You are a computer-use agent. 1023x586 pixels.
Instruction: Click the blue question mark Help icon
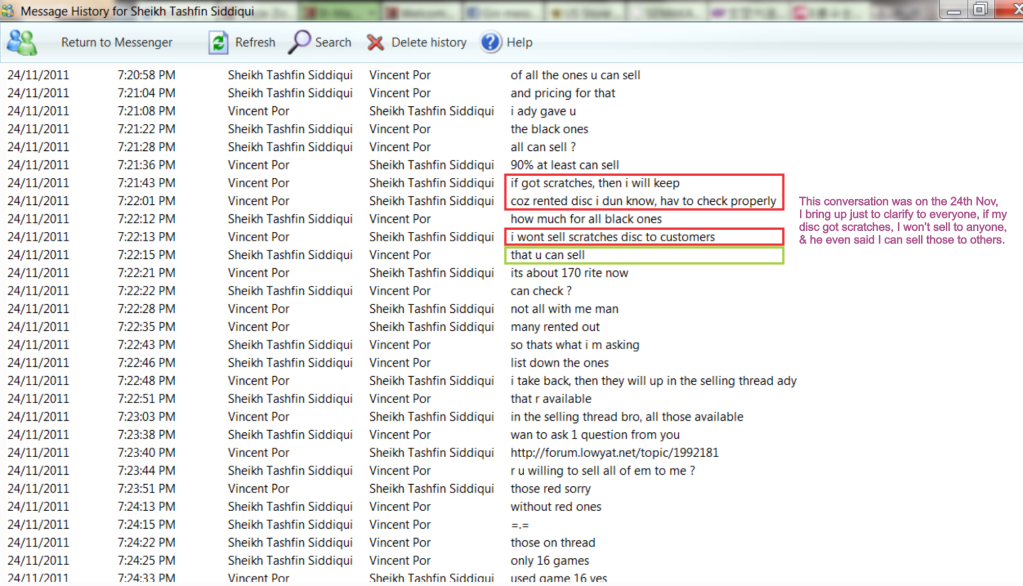tap(491, 42)
